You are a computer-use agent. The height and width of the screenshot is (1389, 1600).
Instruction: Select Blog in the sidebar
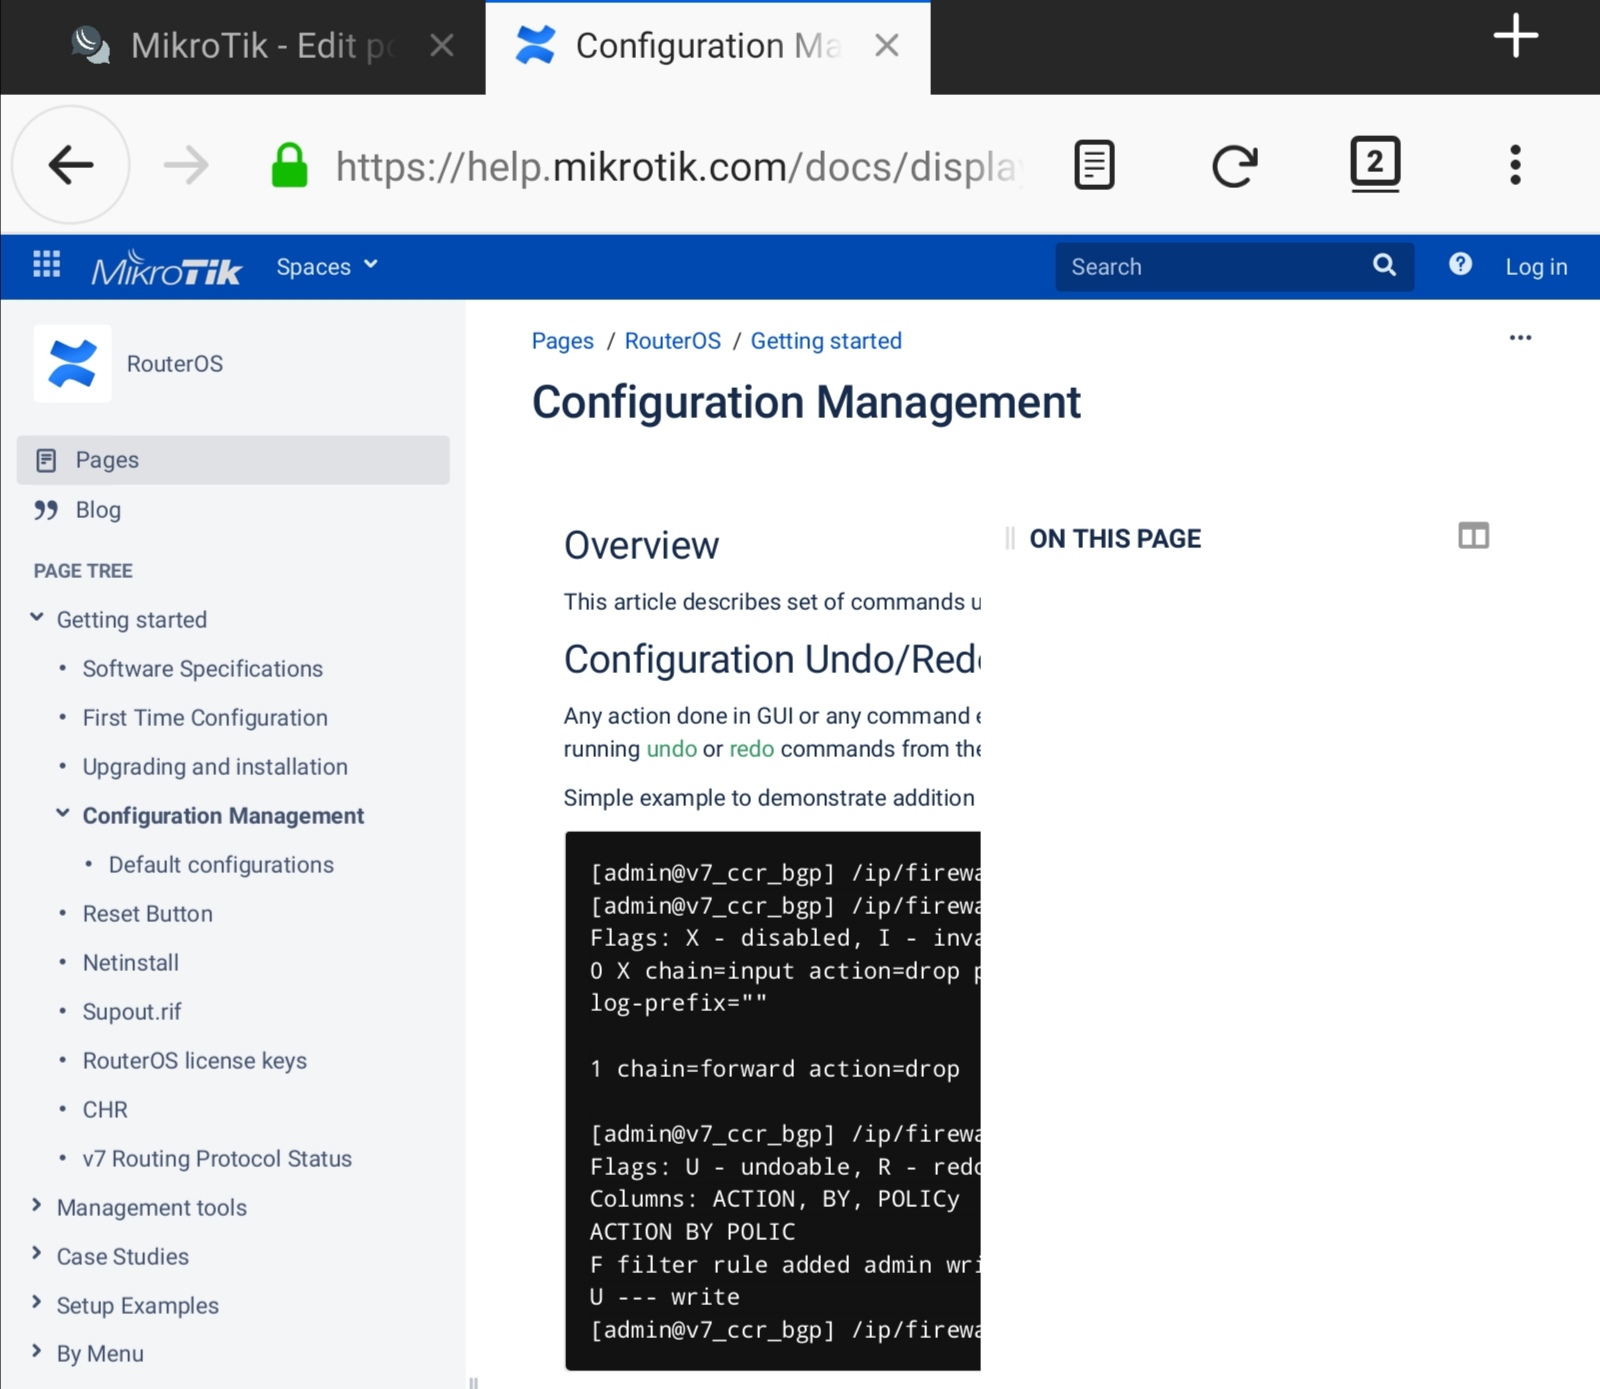(x=98, y=510)
